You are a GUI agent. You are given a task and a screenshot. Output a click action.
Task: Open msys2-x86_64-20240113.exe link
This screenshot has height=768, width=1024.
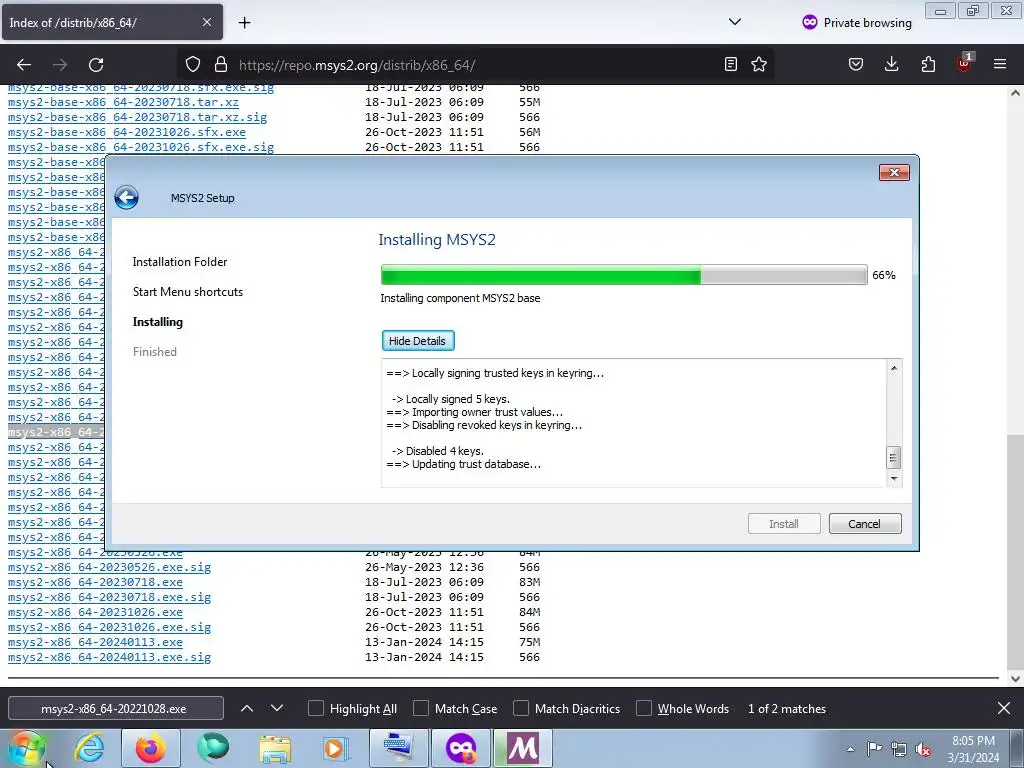coord(95,642)
